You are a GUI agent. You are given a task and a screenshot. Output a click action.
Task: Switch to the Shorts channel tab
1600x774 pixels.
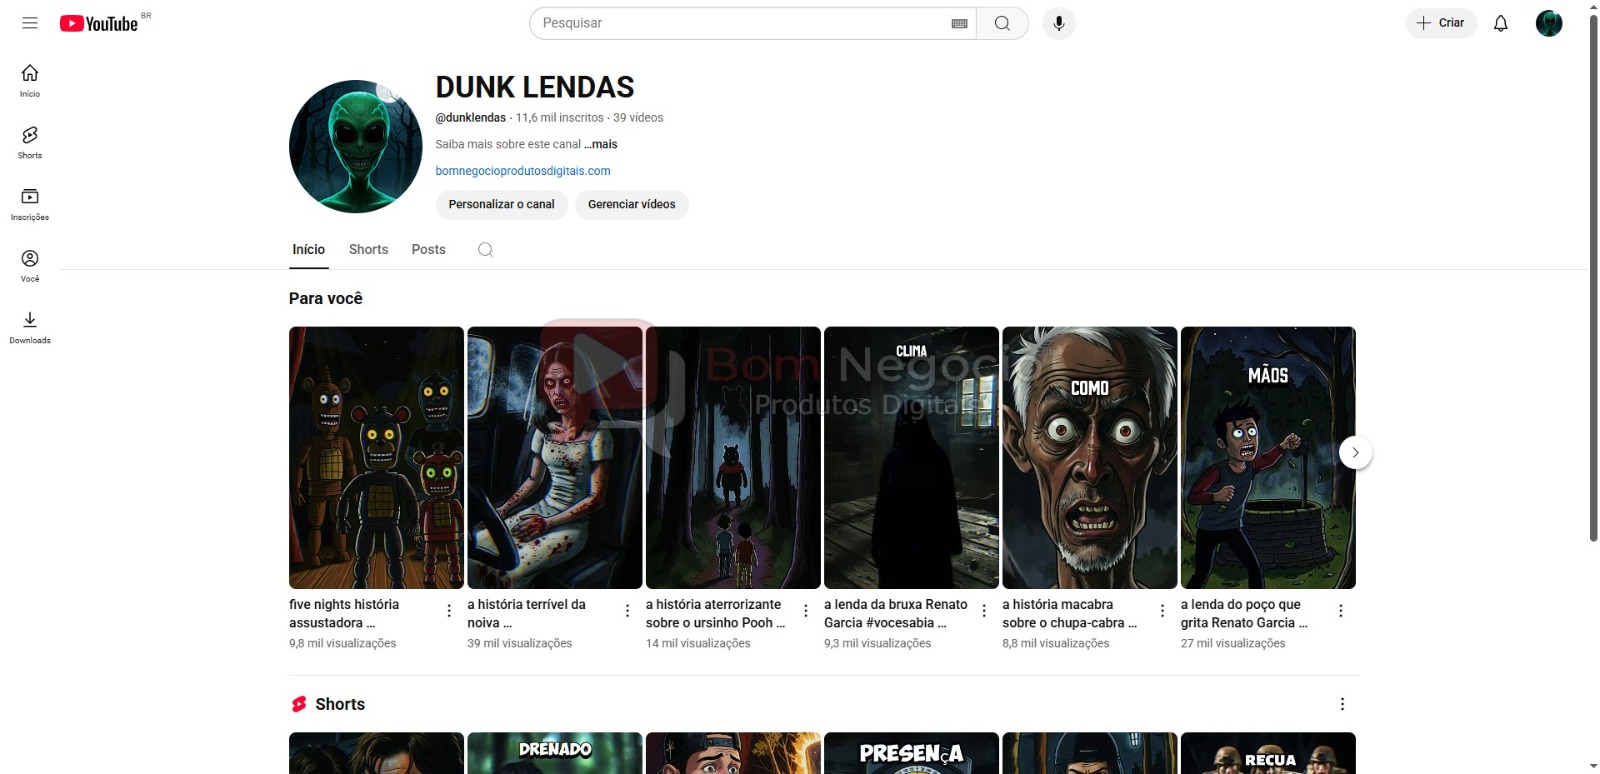[368, 250]
